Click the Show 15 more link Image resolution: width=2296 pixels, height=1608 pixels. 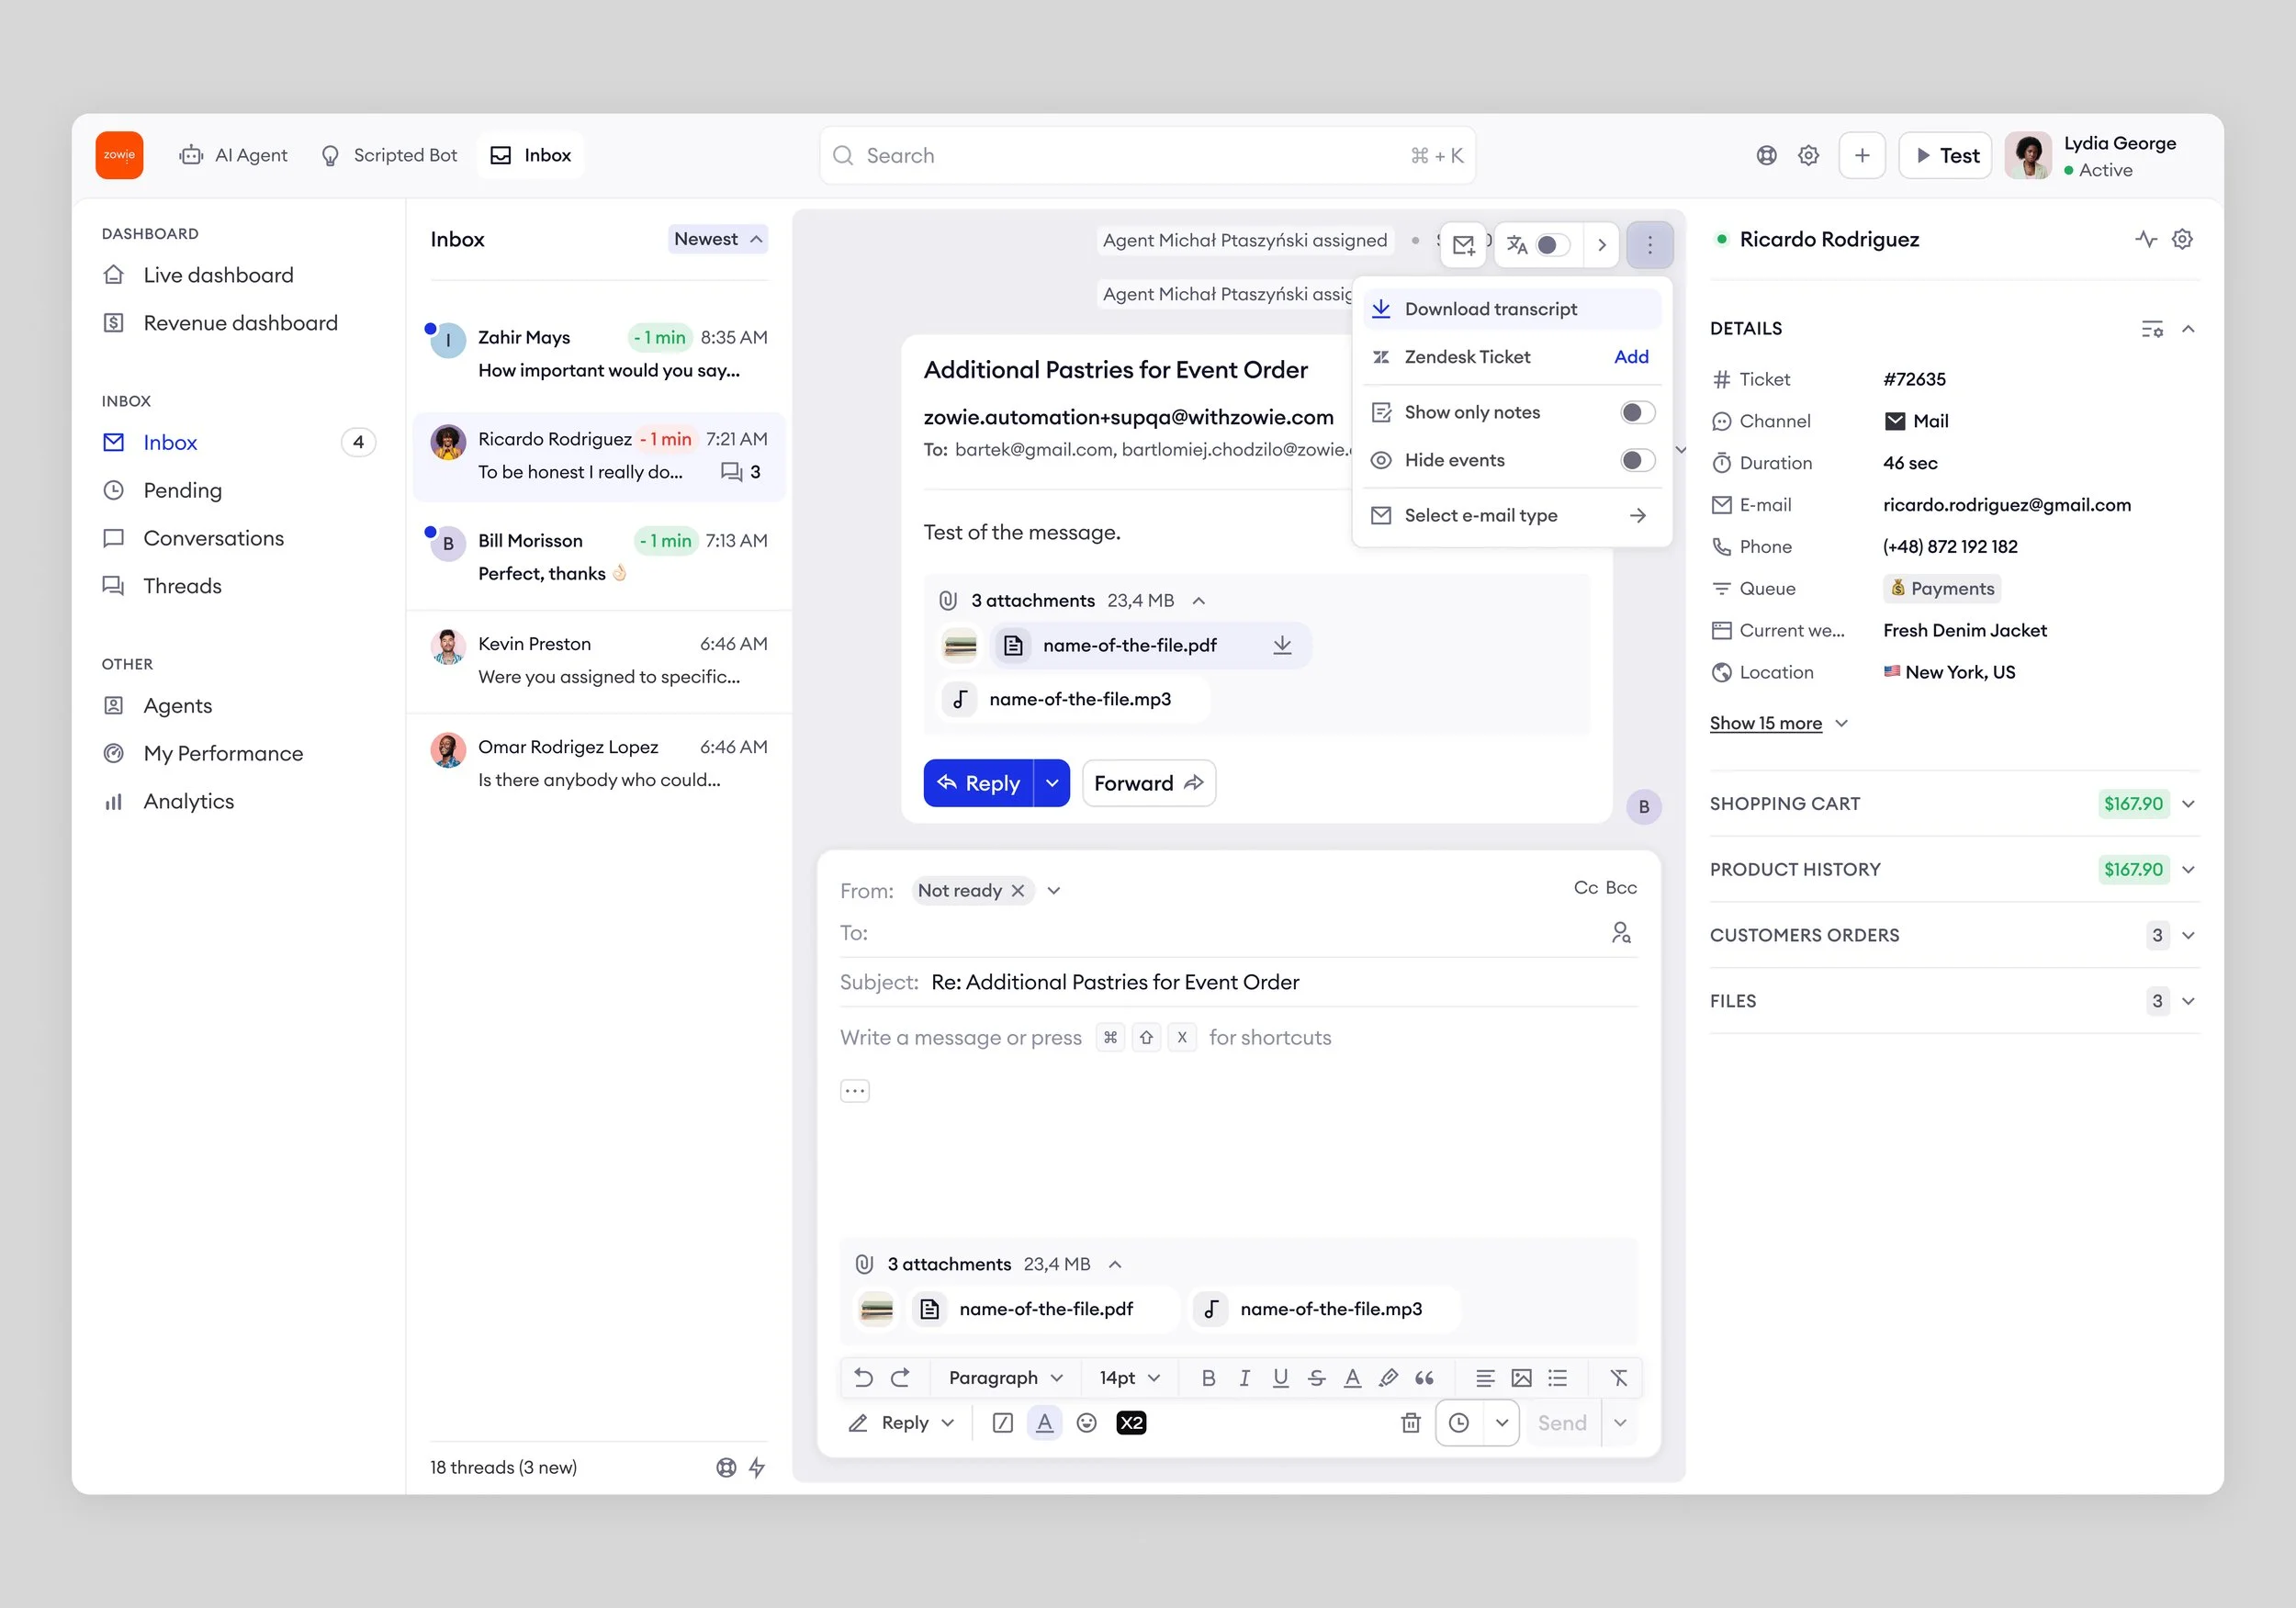coord(1765,723)
